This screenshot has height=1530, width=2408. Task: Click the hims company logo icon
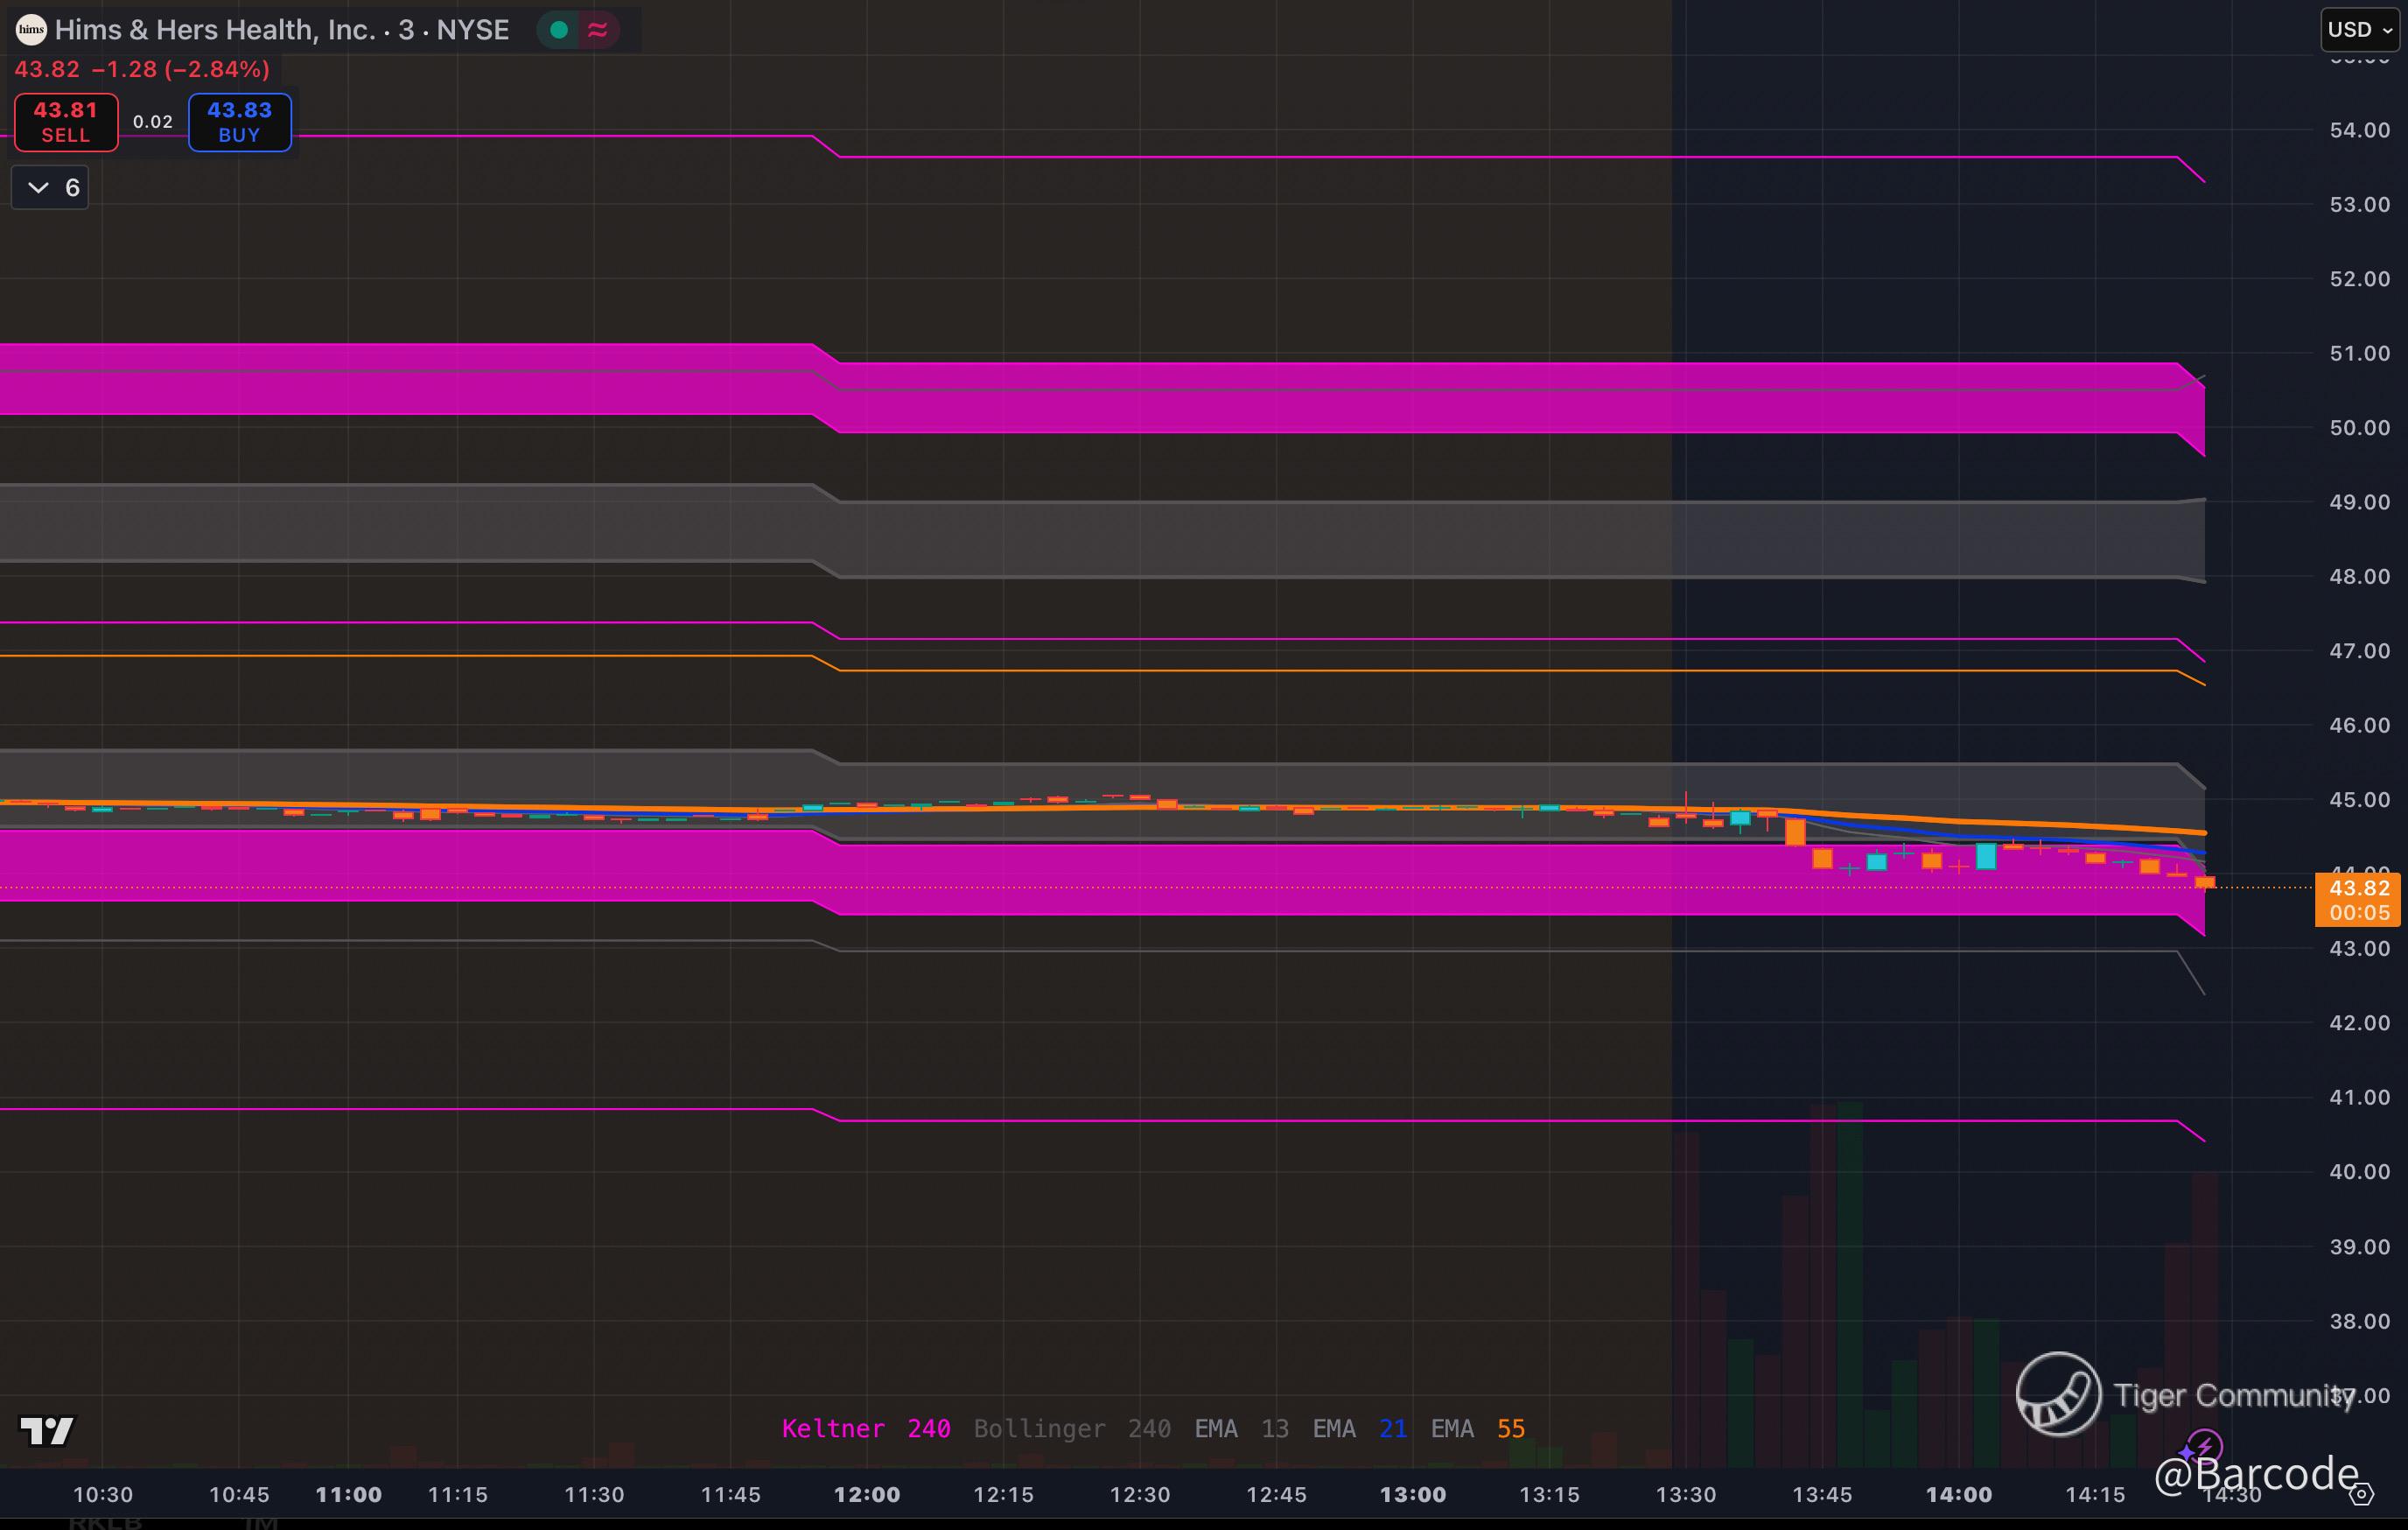click(31, 30)
